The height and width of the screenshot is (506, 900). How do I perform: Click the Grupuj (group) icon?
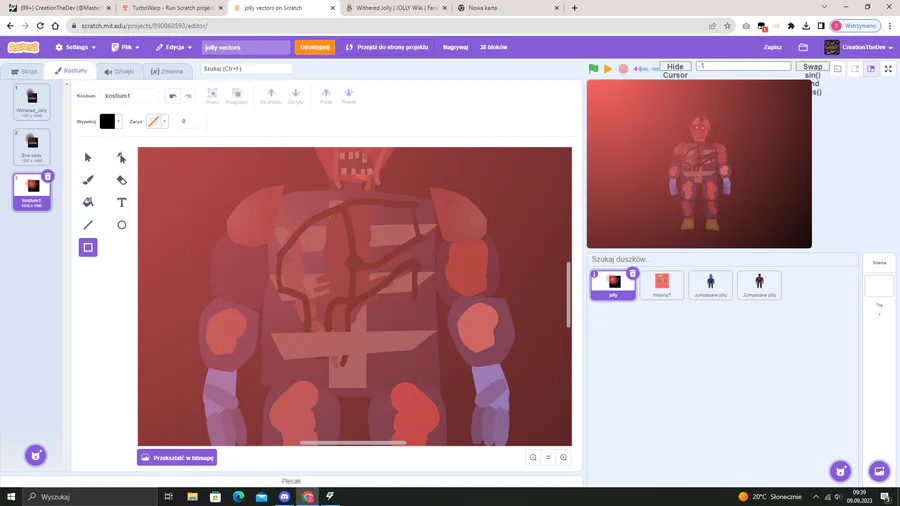pos(212,96)
